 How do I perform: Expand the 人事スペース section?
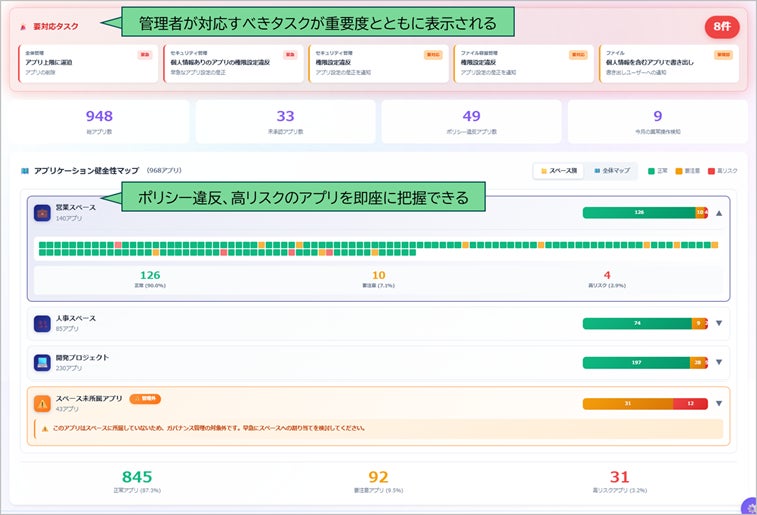point(718,323)
